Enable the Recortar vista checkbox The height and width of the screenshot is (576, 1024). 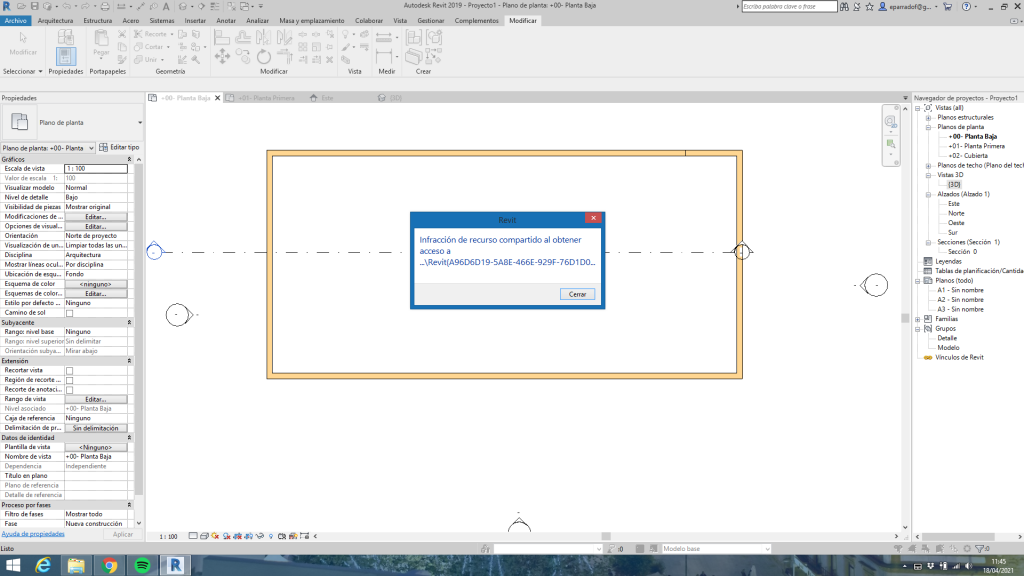pyautogui.click(x=69, y=370)
